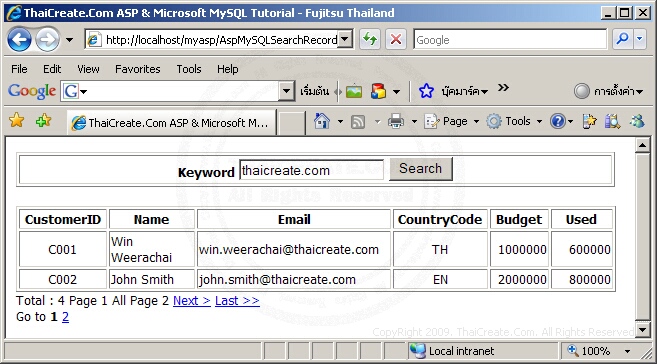Open the Favorites Center yellow star
This screenshot has width=657, height=364.
point(17,121)
